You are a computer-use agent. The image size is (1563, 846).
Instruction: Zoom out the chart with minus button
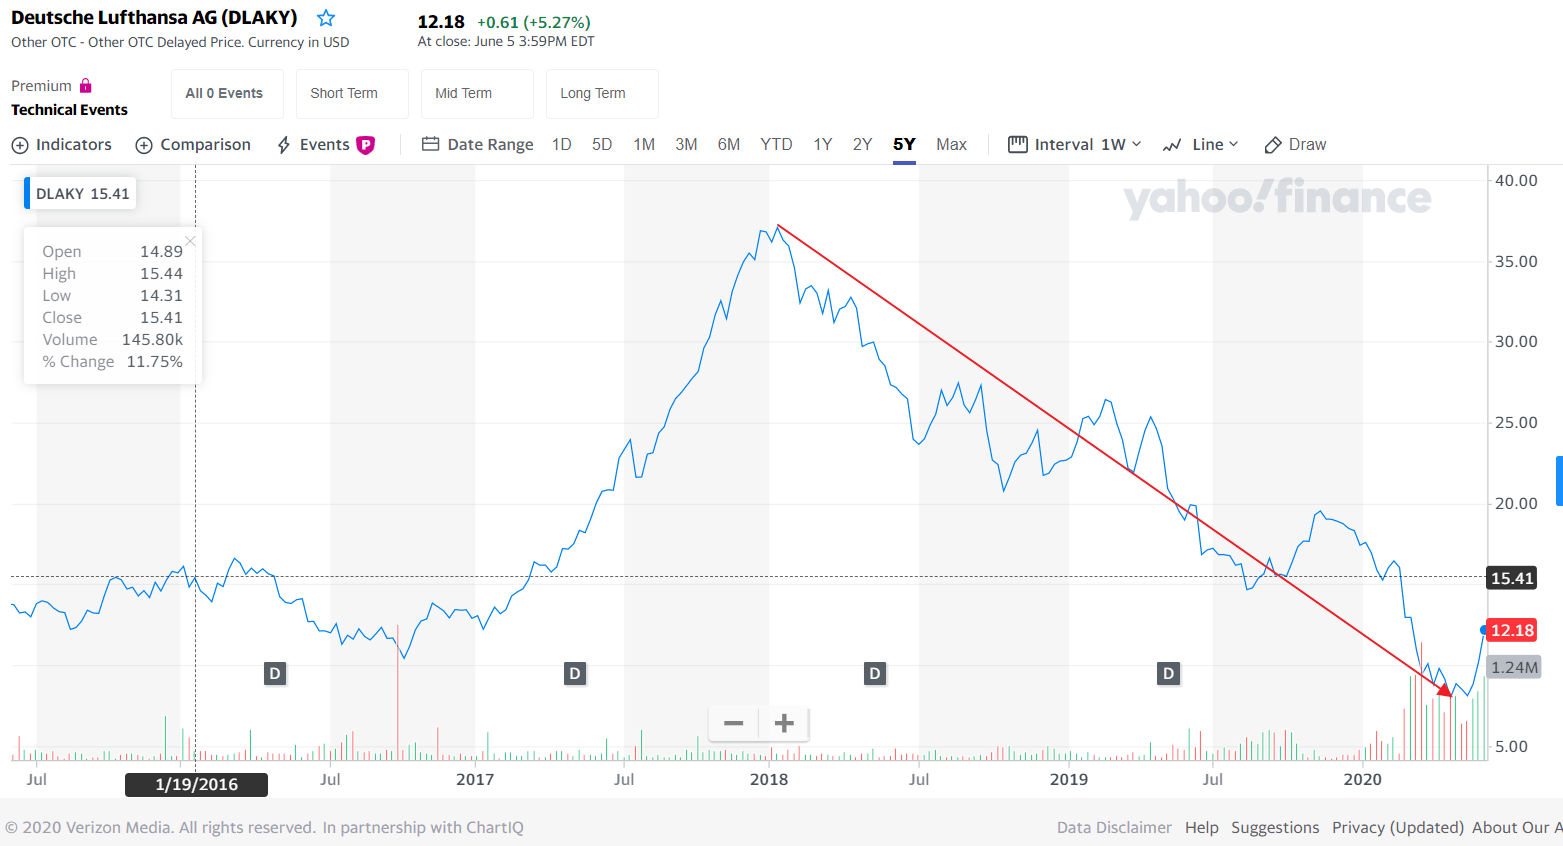[734, 723]
